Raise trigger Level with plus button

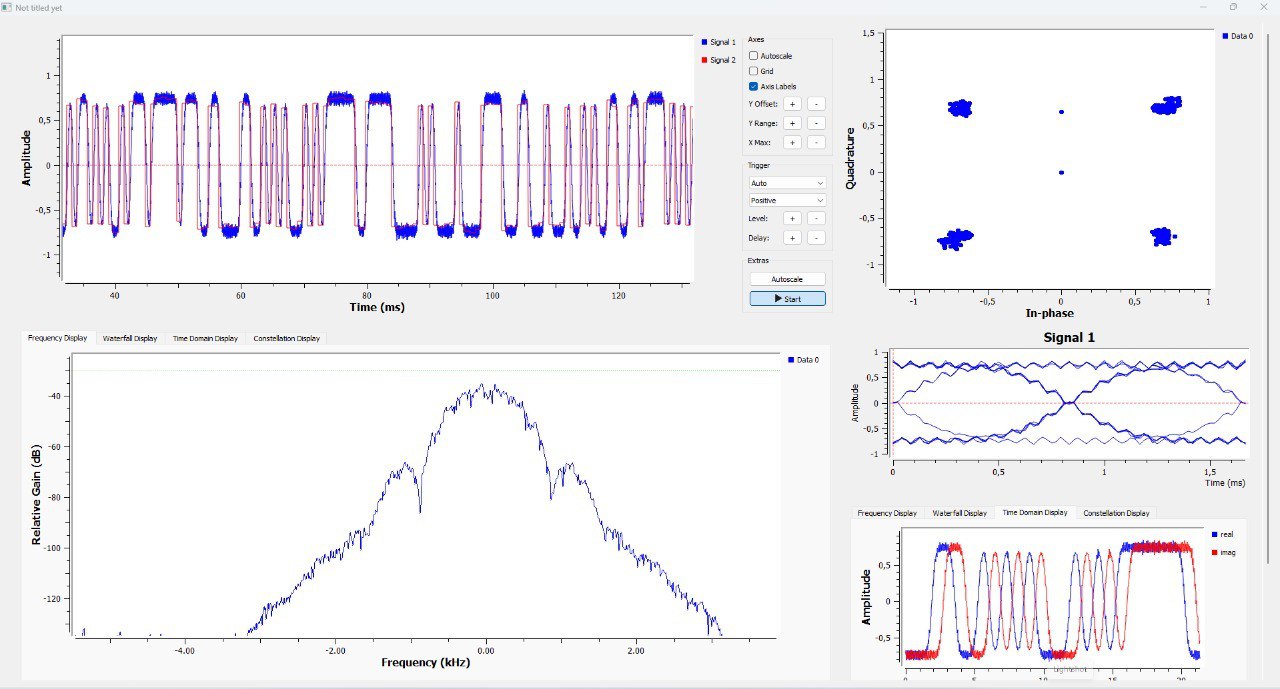pos(791,218)
